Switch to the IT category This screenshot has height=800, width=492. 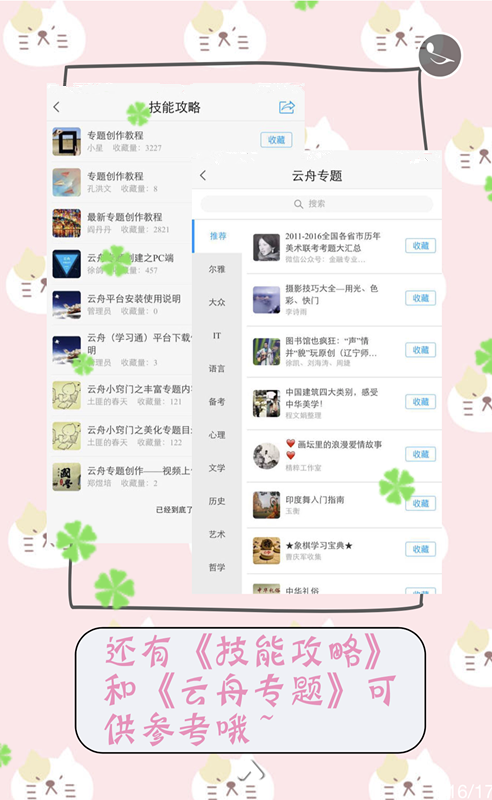click(217, 335)
